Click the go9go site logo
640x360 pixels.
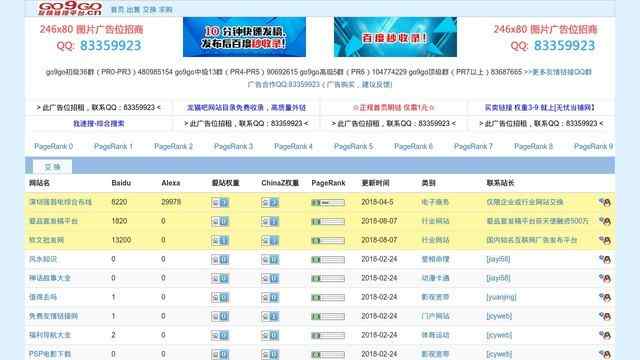(x=70, y=8)
